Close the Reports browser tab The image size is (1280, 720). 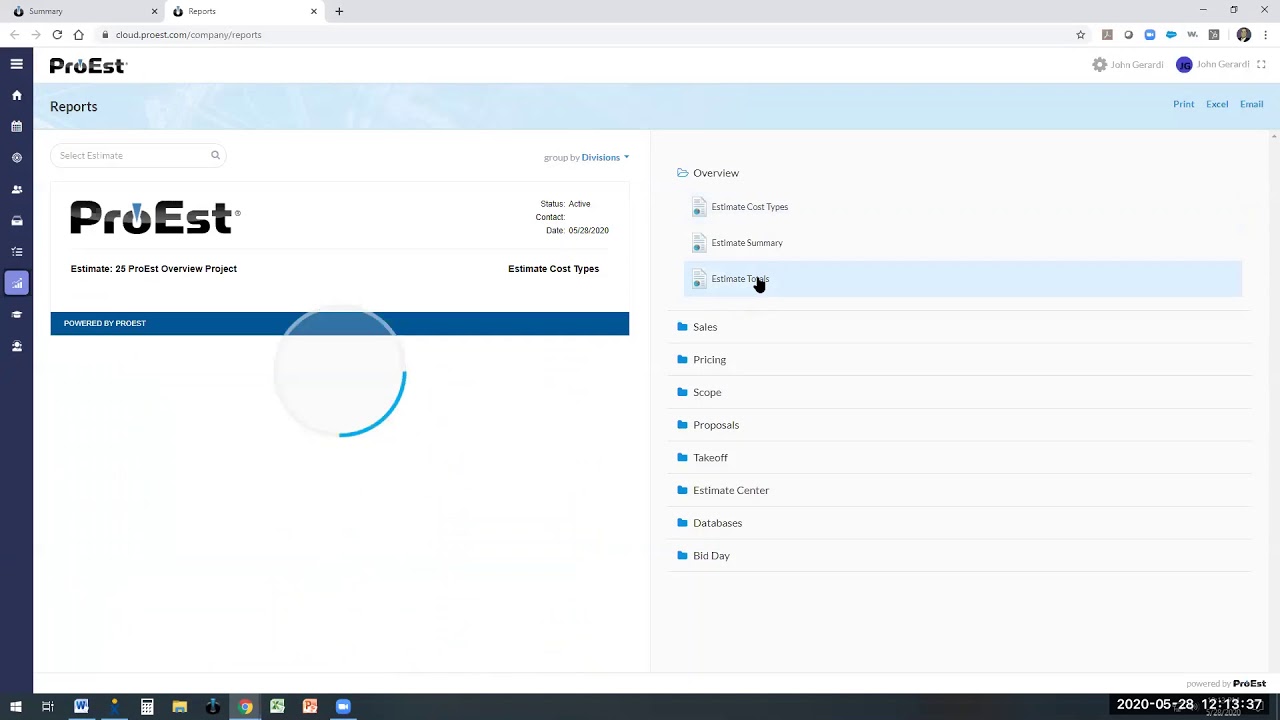coord(314,11)
